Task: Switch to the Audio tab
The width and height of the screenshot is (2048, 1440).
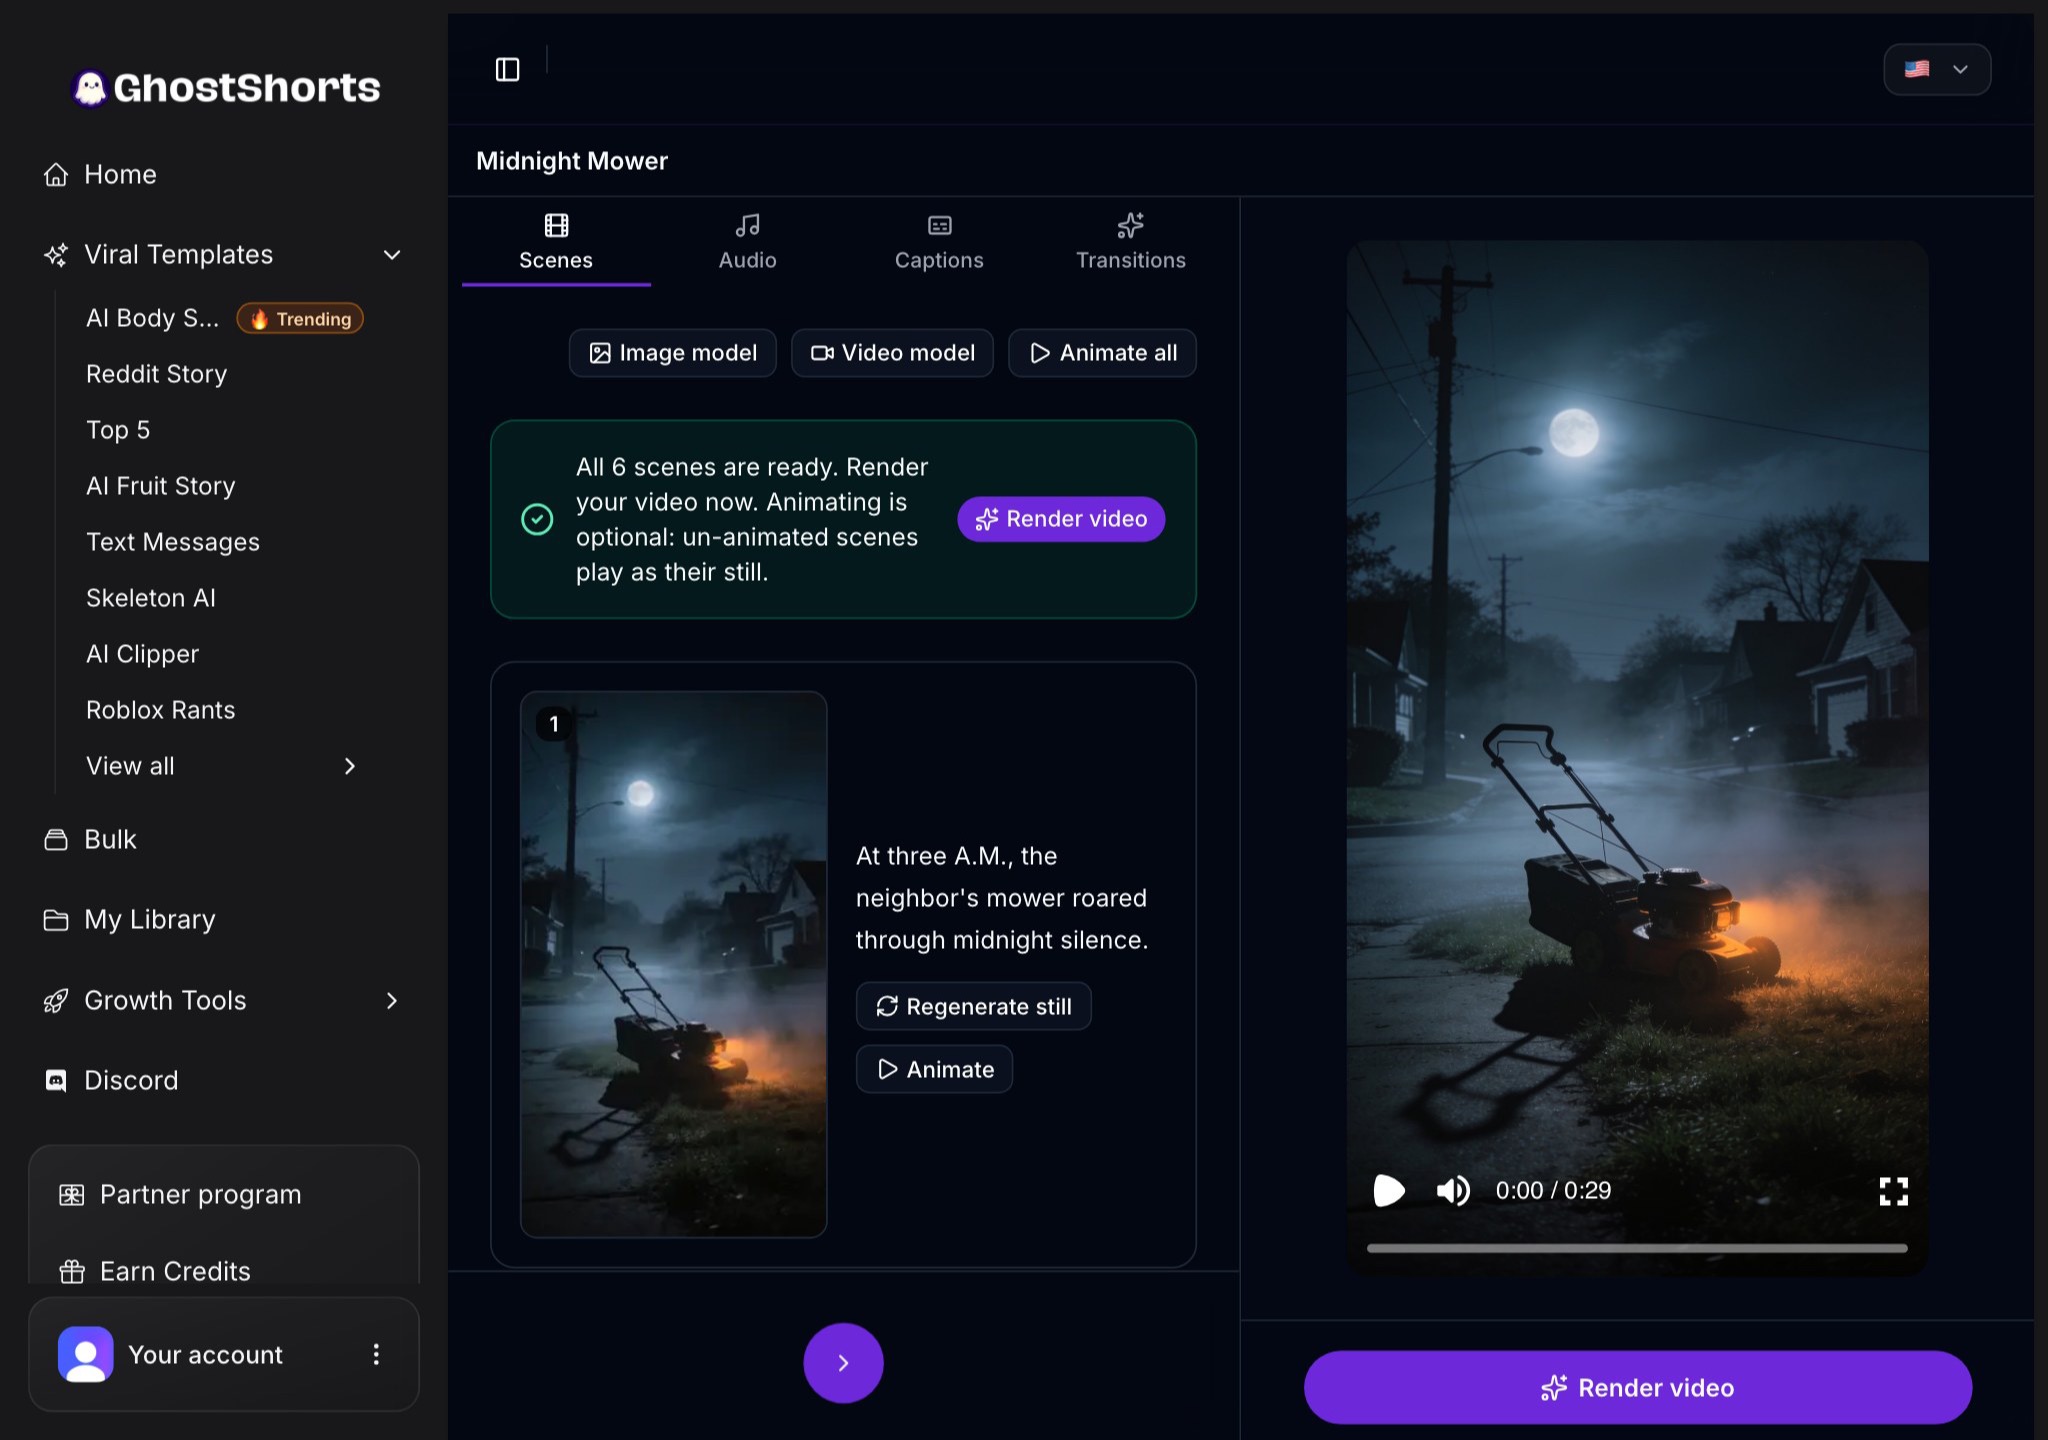Action: click(747, 243)
